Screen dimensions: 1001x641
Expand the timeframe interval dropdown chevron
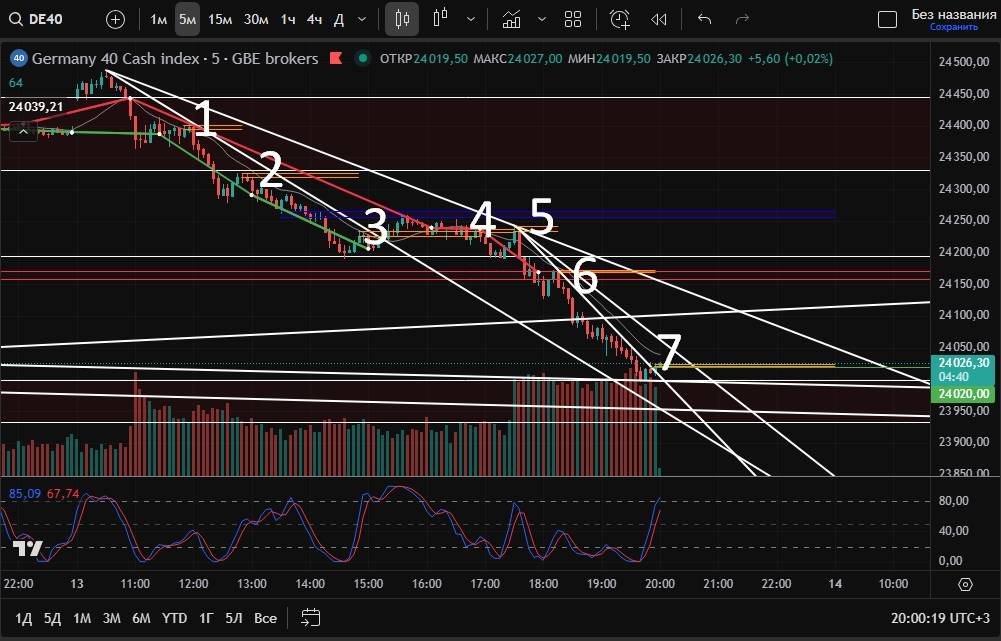point(362,19)
